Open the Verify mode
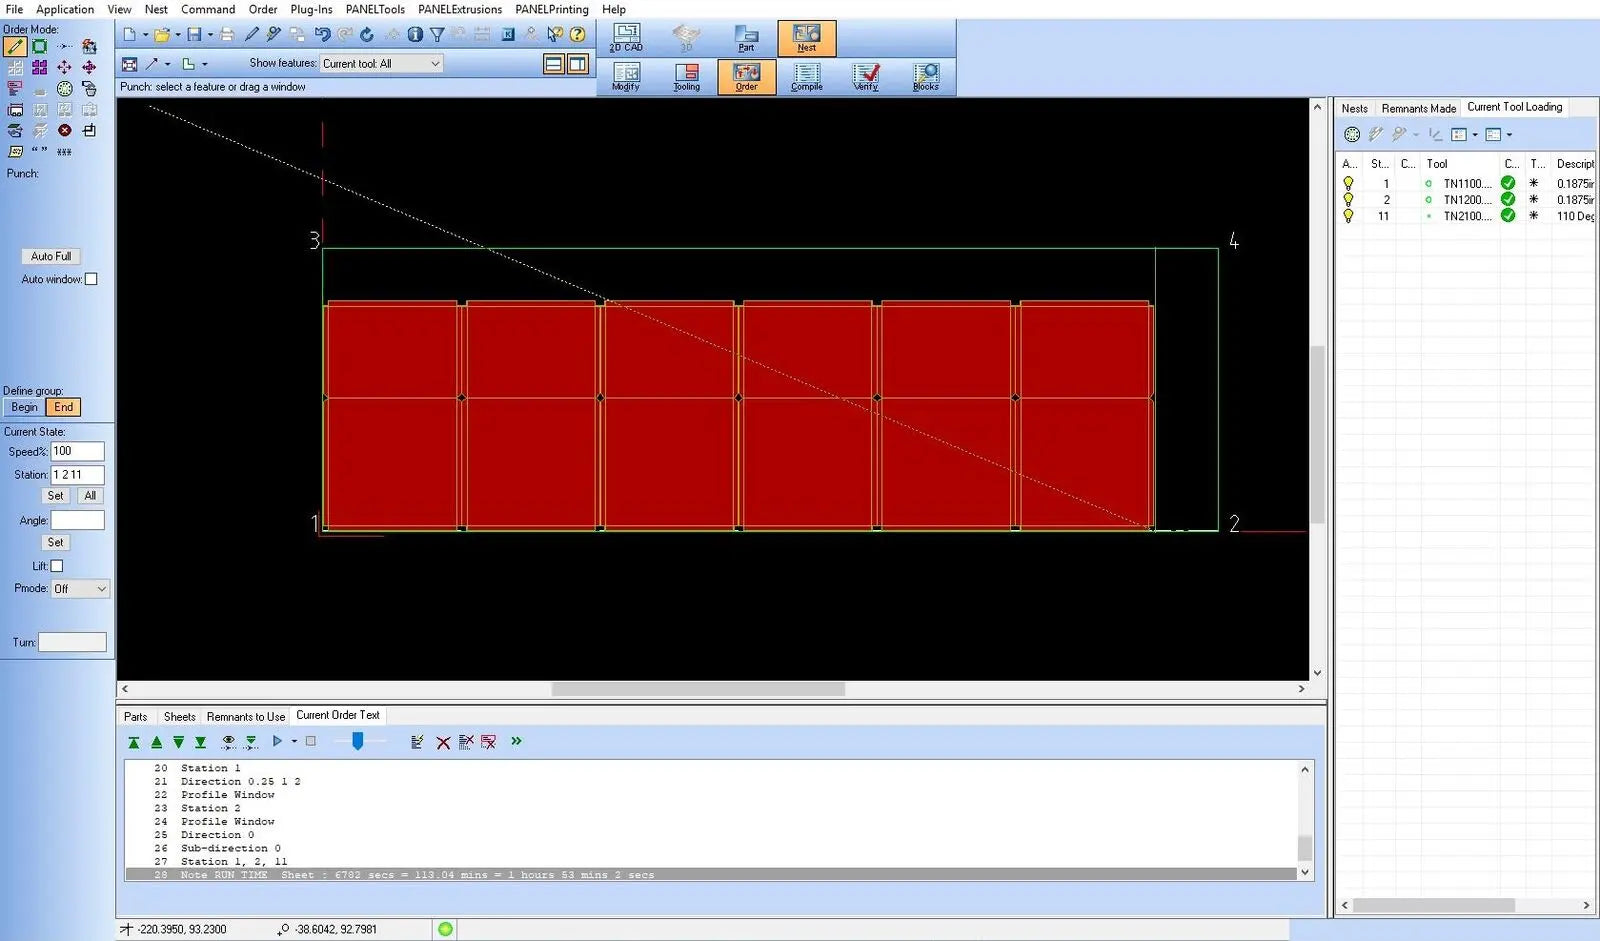 tap(866, 77)
